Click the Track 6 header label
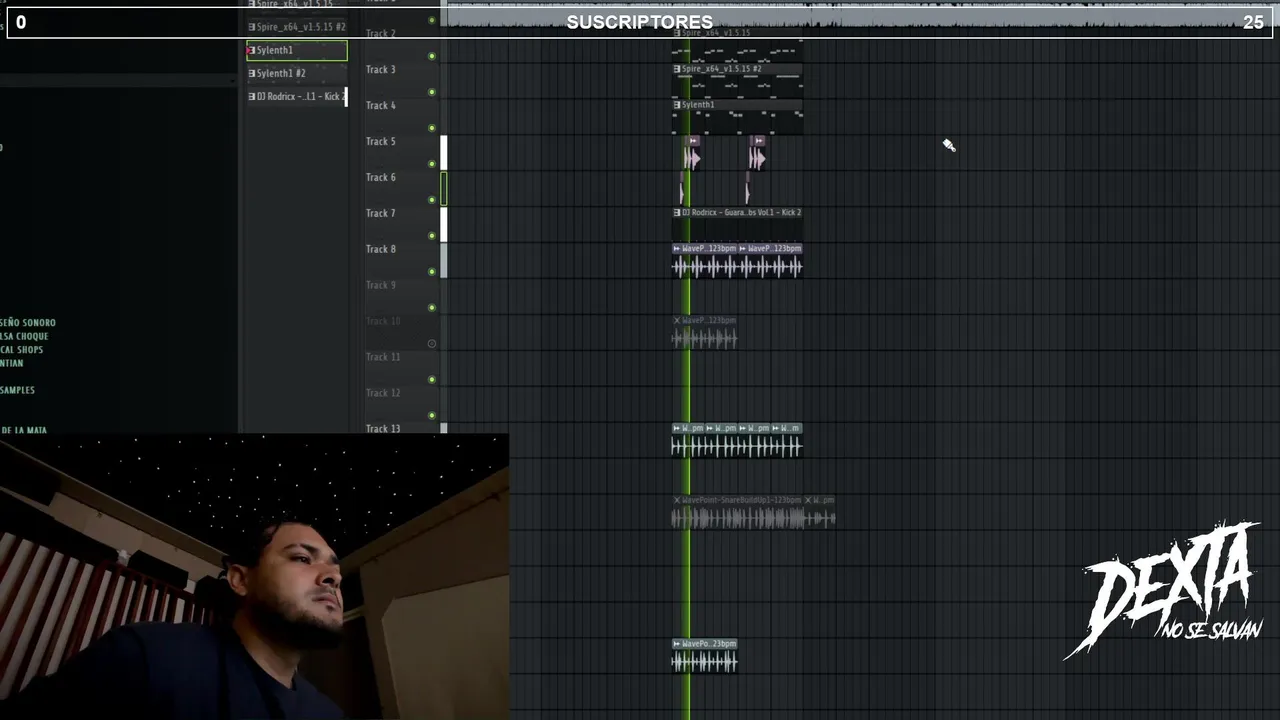The image size is (1280, 720). (380, 177)
